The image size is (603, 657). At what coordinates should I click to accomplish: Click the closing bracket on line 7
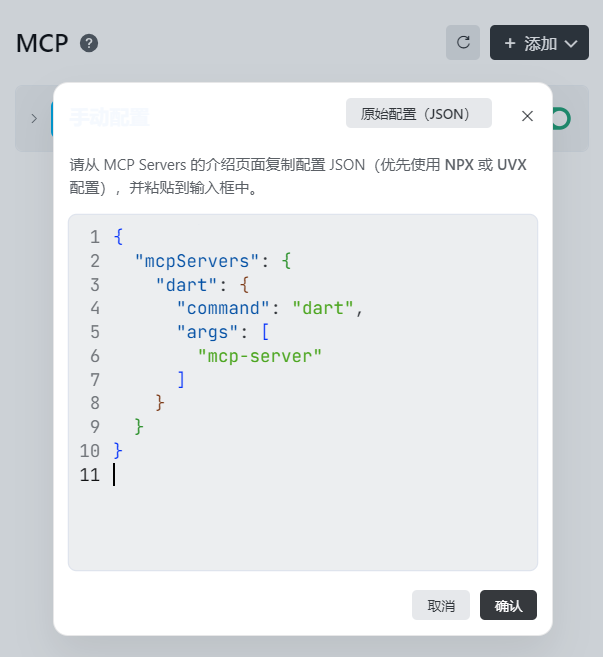click(181, 380)
